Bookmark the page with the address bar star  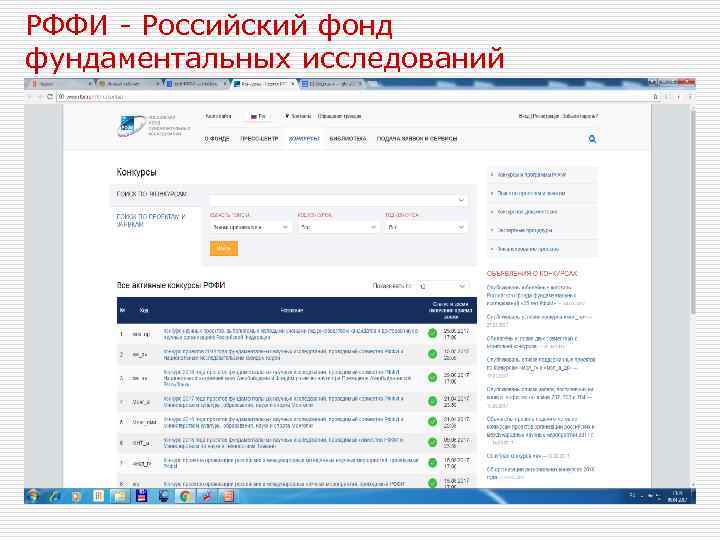656,97
